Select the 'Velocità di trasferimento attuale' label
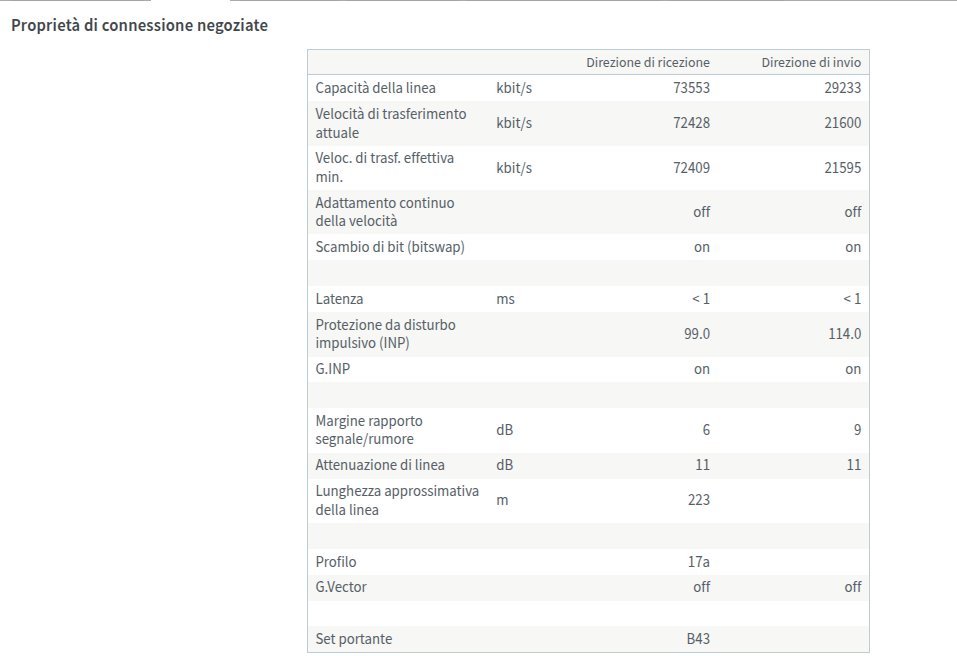The width and height of the screenshot is (957, 656). pos(391,123)
